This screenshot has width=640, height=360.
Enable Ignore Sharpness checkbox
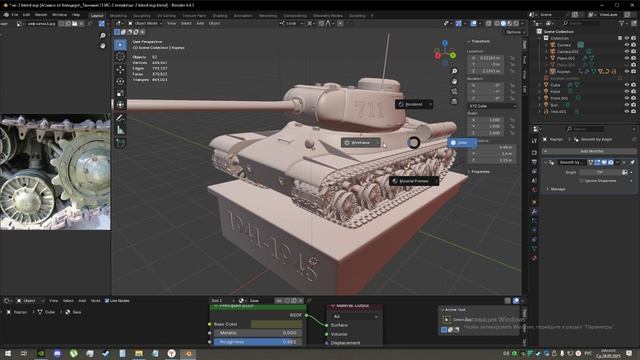tap(581, 180)
